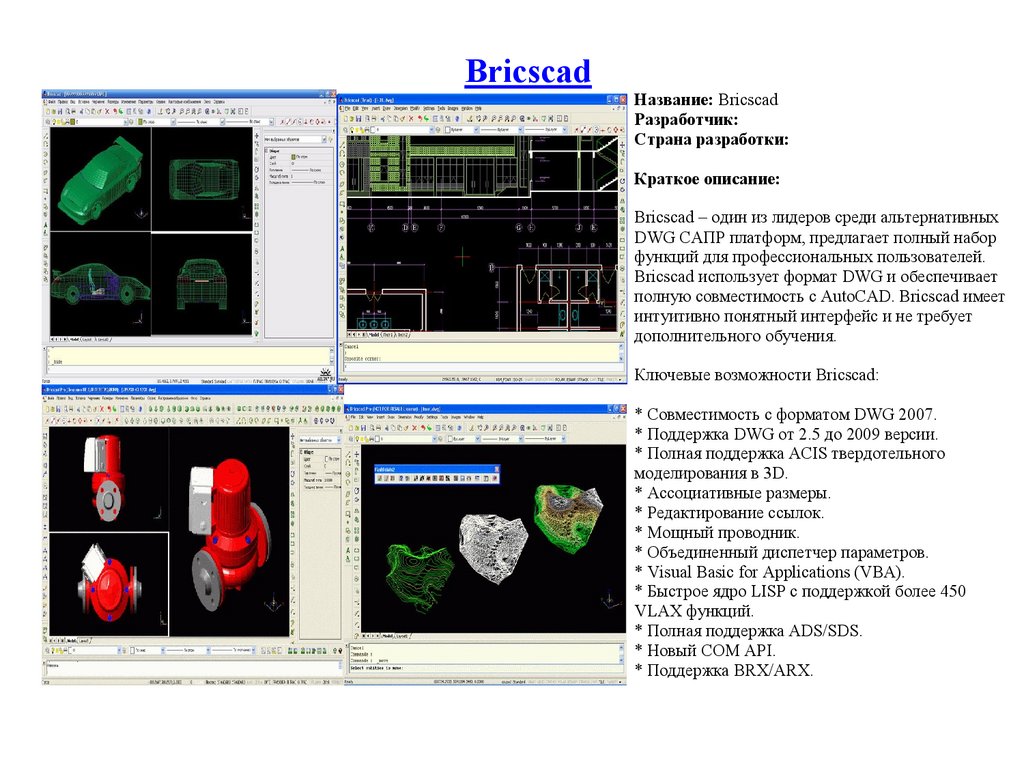Select Model tab in floor-plan window

point(374,334)
